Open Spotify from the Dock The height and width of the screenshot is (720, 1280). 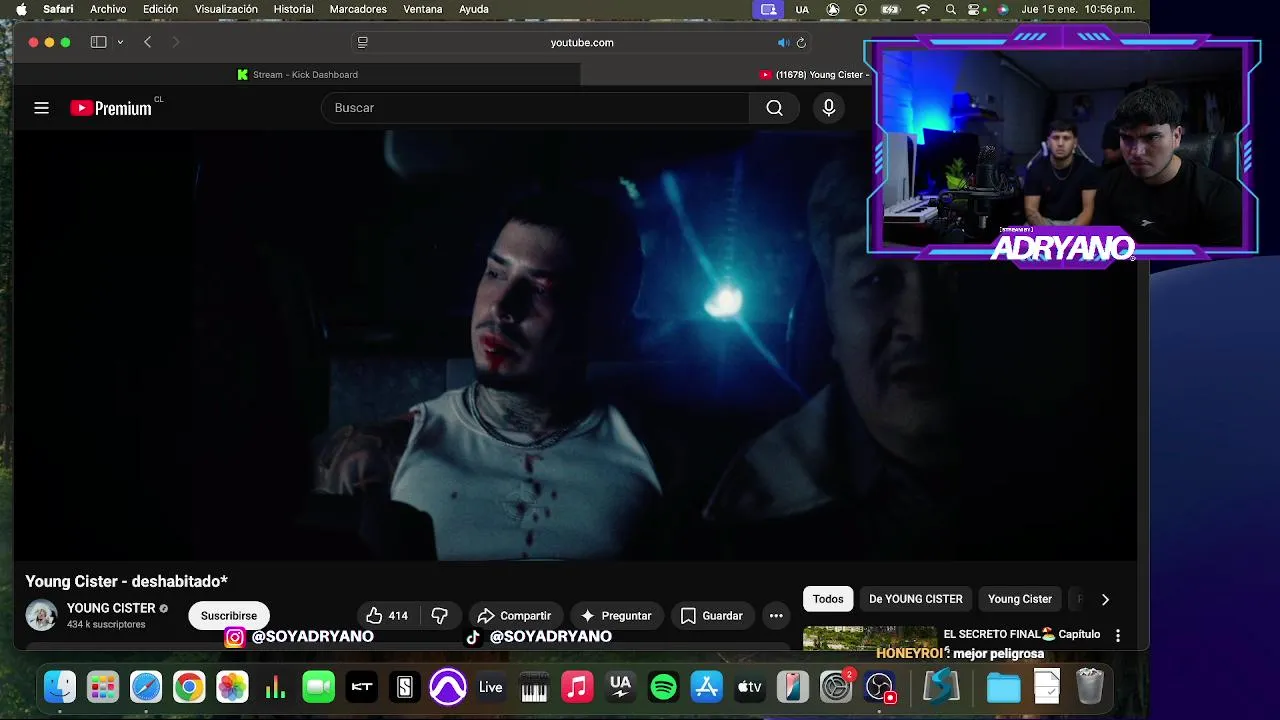[663, 687]
